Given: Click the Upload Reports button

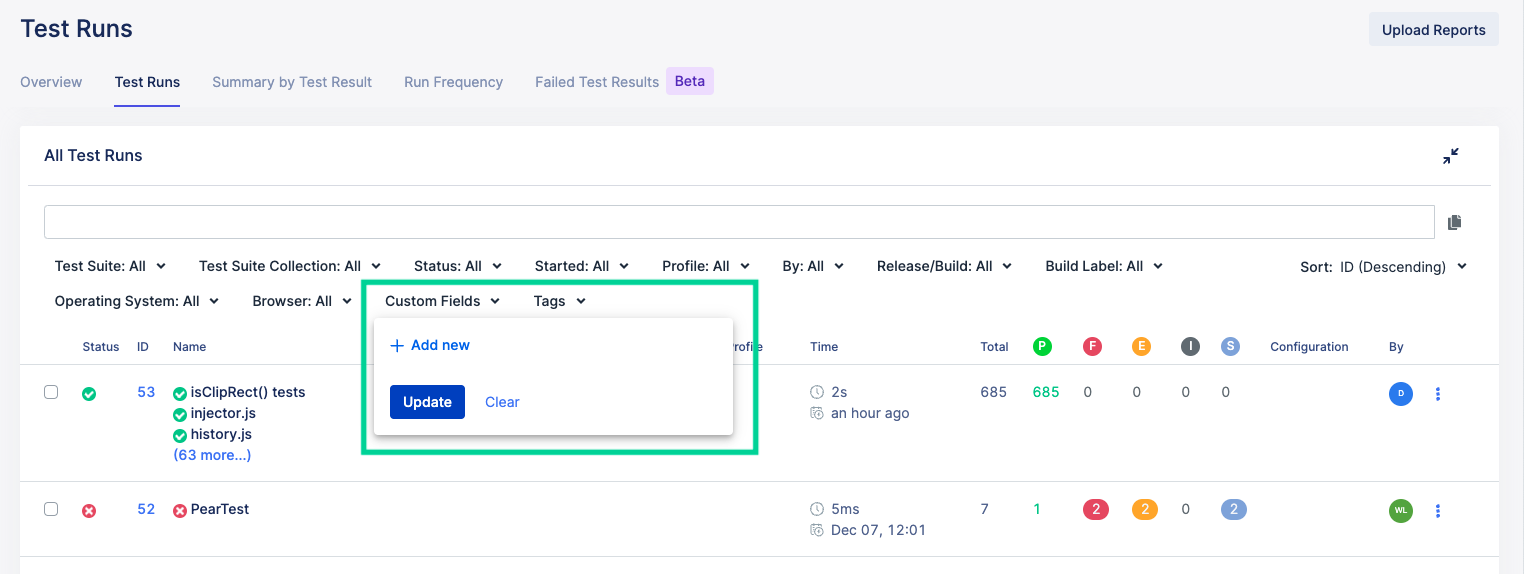Looking at the screenshot, I should tap(1433, 30).
